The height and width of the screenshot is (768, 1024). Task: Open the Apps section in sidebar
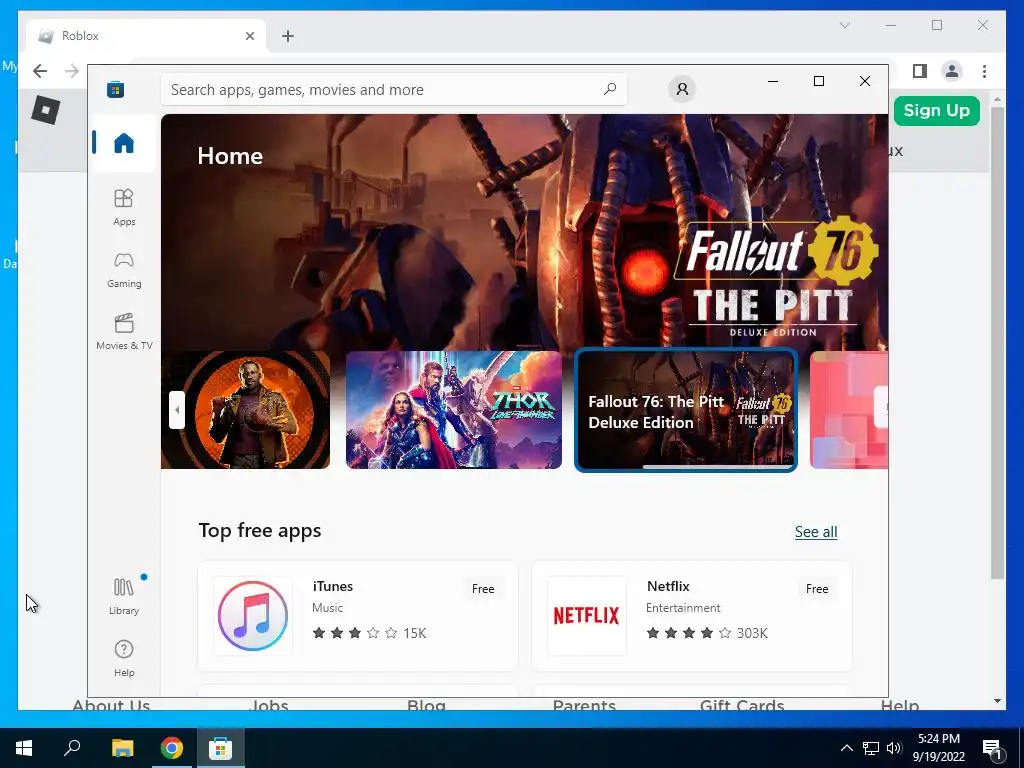click(x=123, y=207)
